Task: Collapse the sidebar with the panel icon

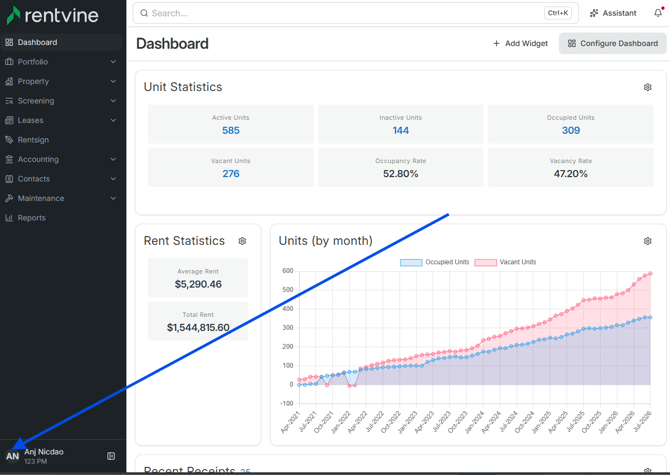Action: [x=111, y=456]
